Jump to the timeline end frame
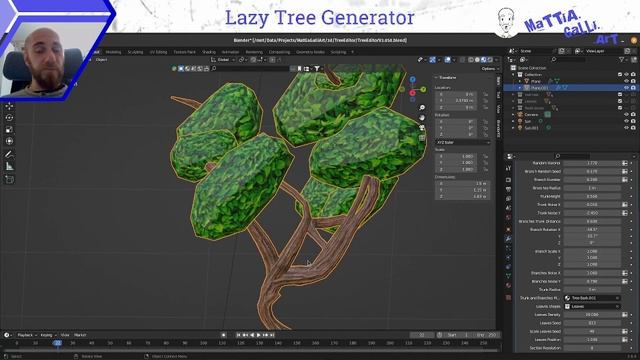640x360 pixels. (x=272, y=335)
